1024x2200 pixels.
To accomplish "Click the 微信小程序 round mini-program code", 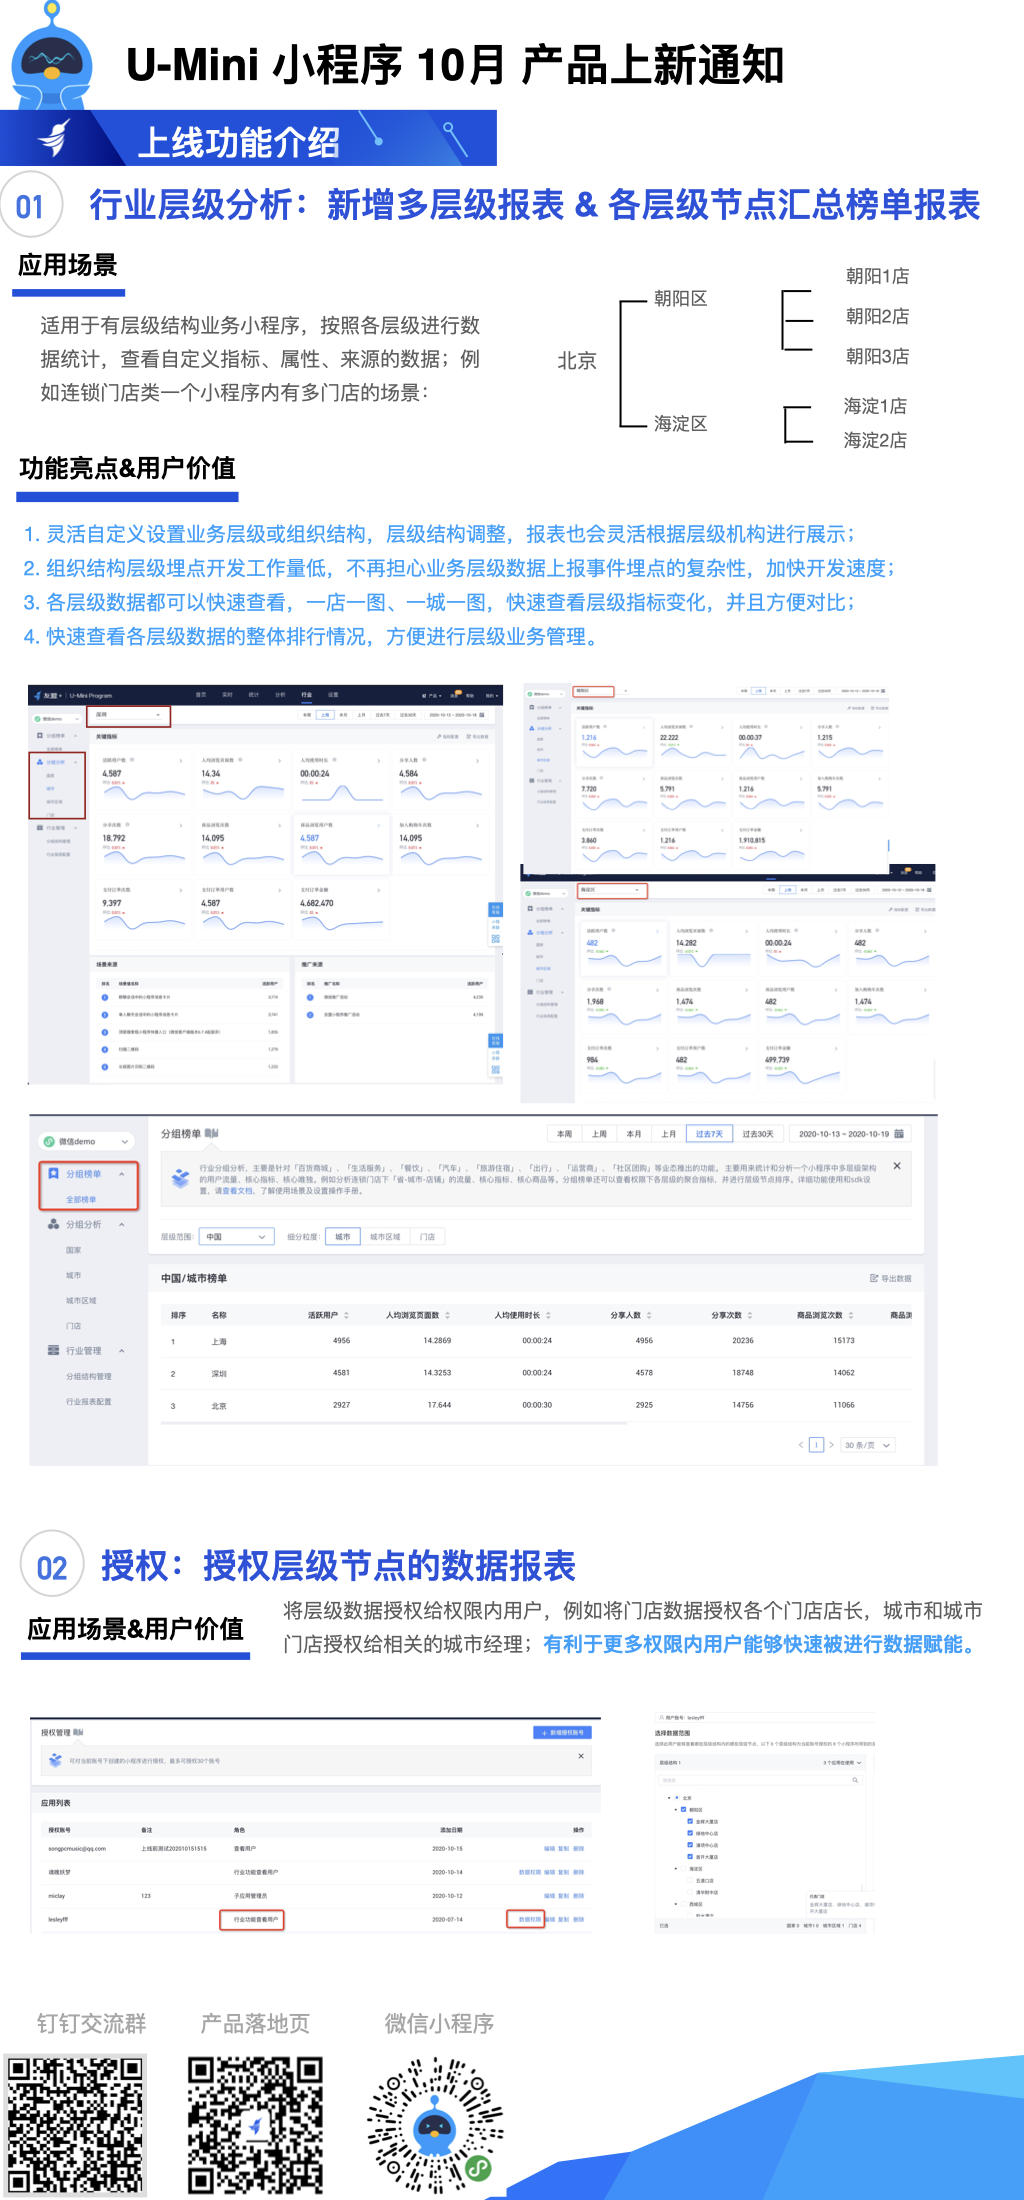I will (x=436, y=2125).
